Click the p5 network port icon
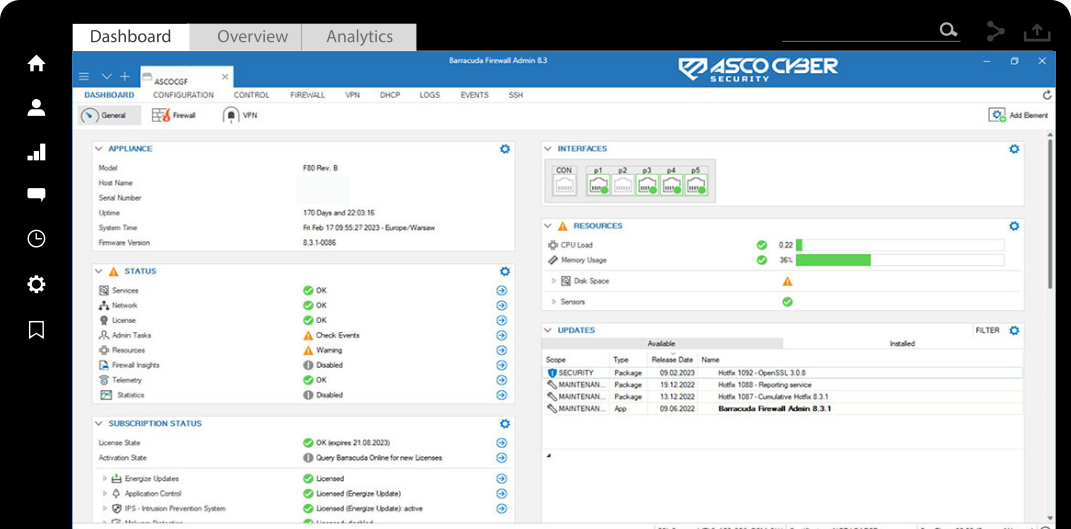 pos(696,185)
